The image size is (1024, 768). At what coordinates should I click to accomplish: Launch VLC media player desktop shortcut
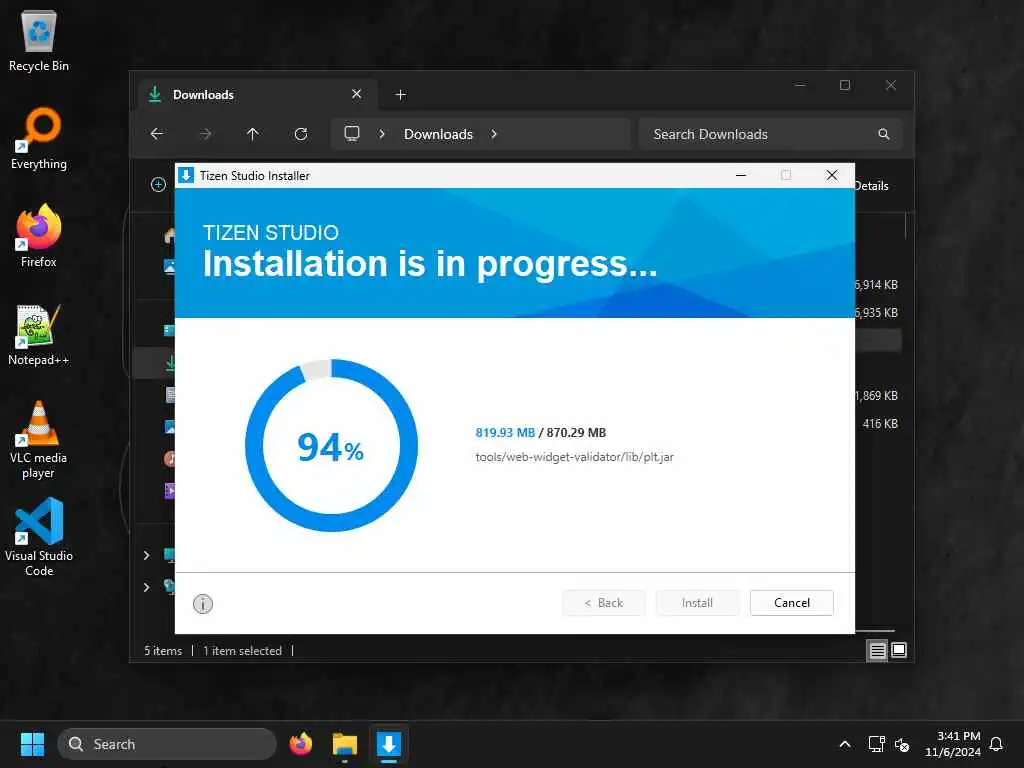click(x=39, y=440)
